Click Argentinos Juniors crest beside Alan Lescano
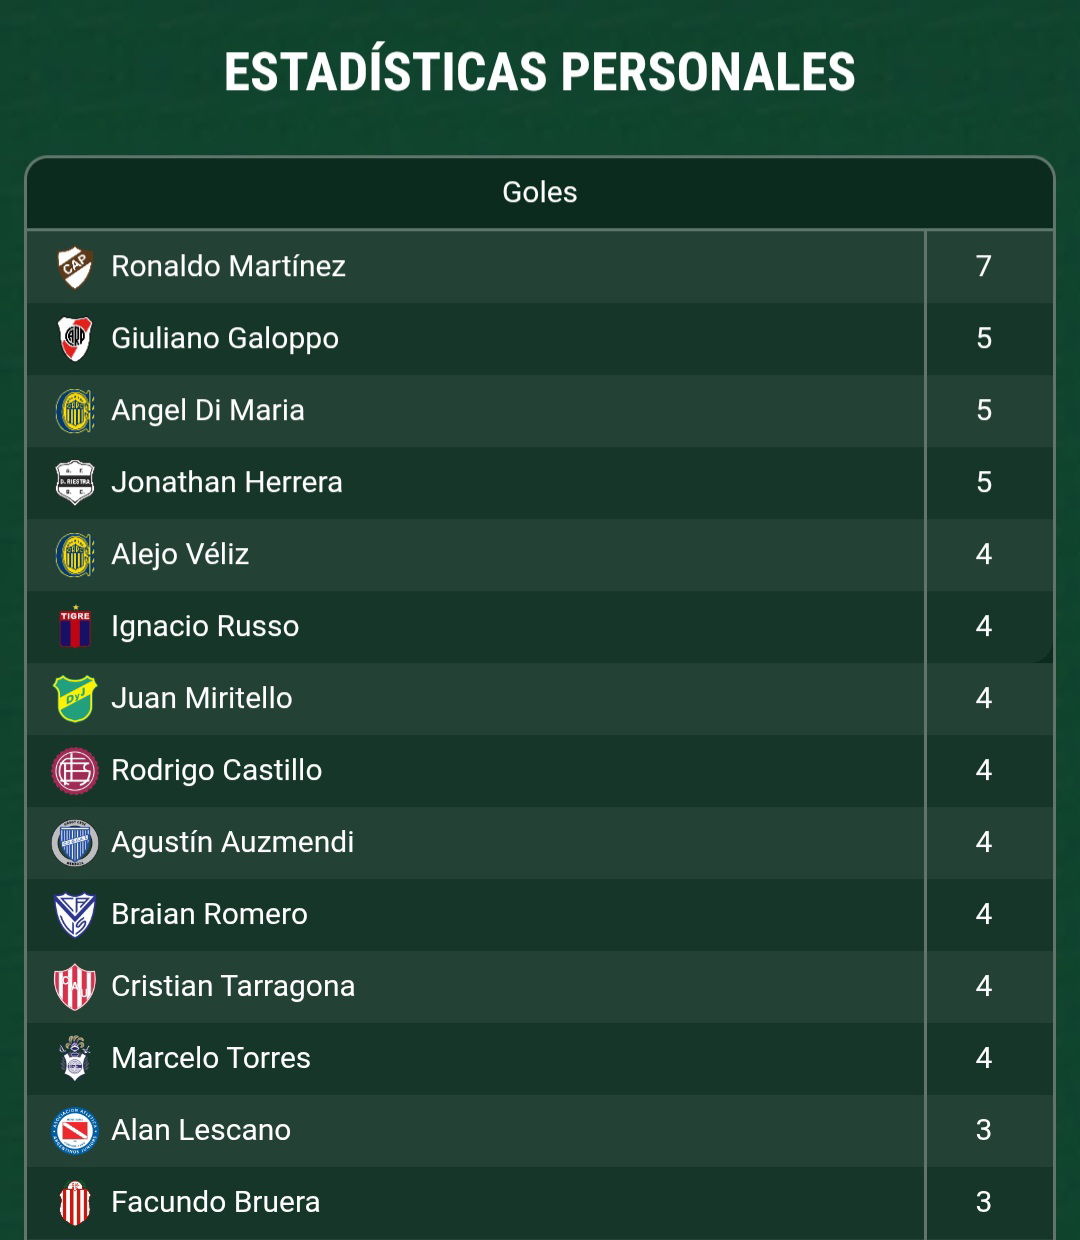 tap(75, 1131)
